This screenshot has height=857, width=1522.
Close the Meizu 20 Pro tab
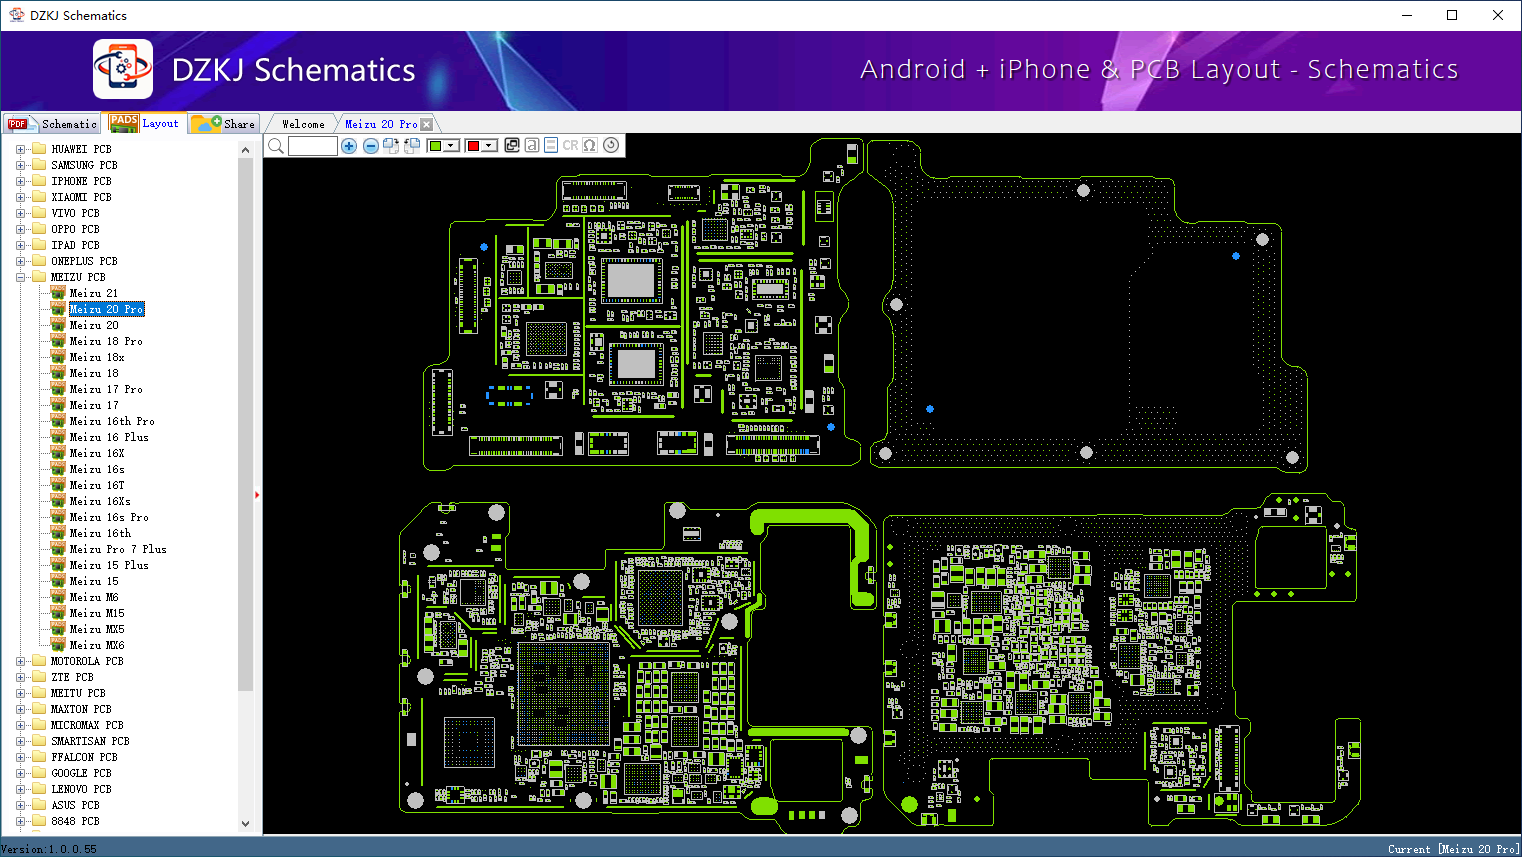427,124
